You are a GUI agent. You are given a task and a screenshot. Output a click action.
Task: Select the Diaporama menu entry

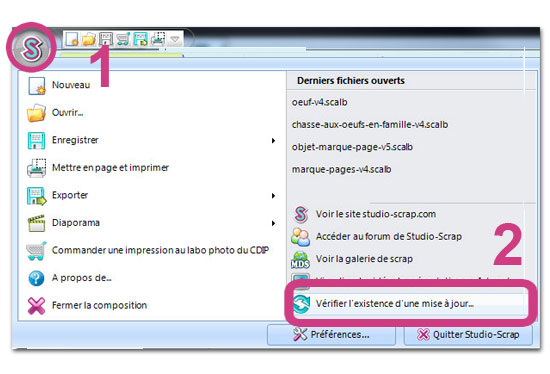pyautogui.click(x=76, y=223)
